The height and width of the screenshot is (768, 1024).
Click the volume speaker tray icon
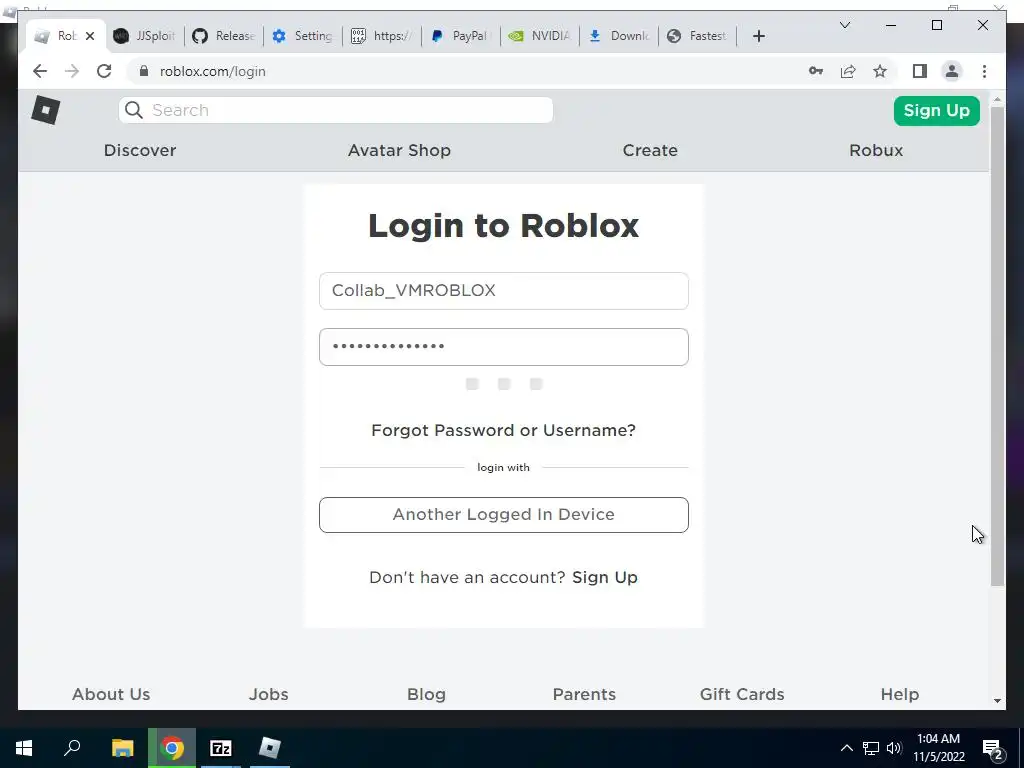(x=894, y=748)
